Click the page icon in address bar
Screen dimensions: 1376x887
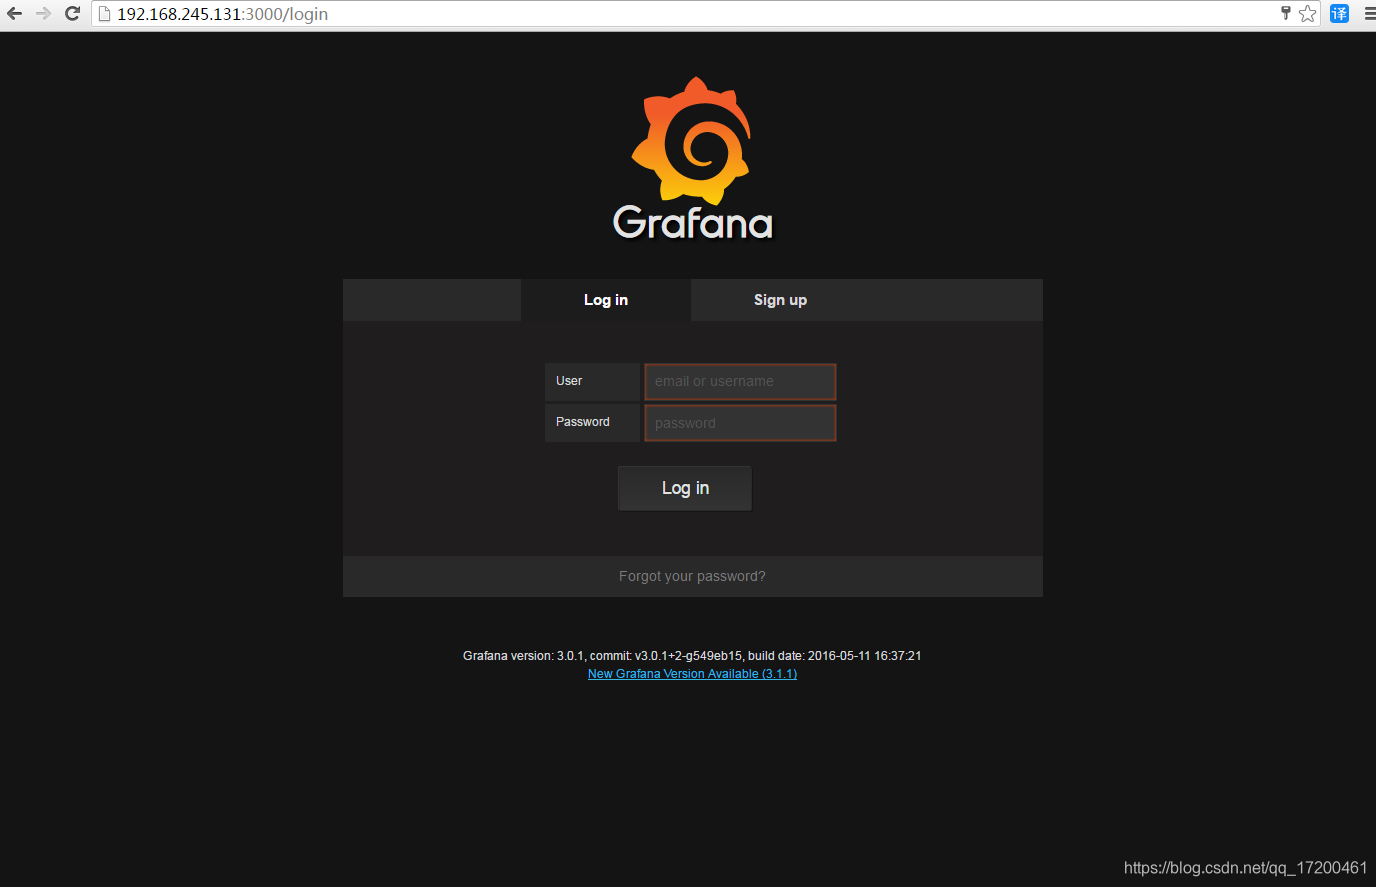click(104, 14)
